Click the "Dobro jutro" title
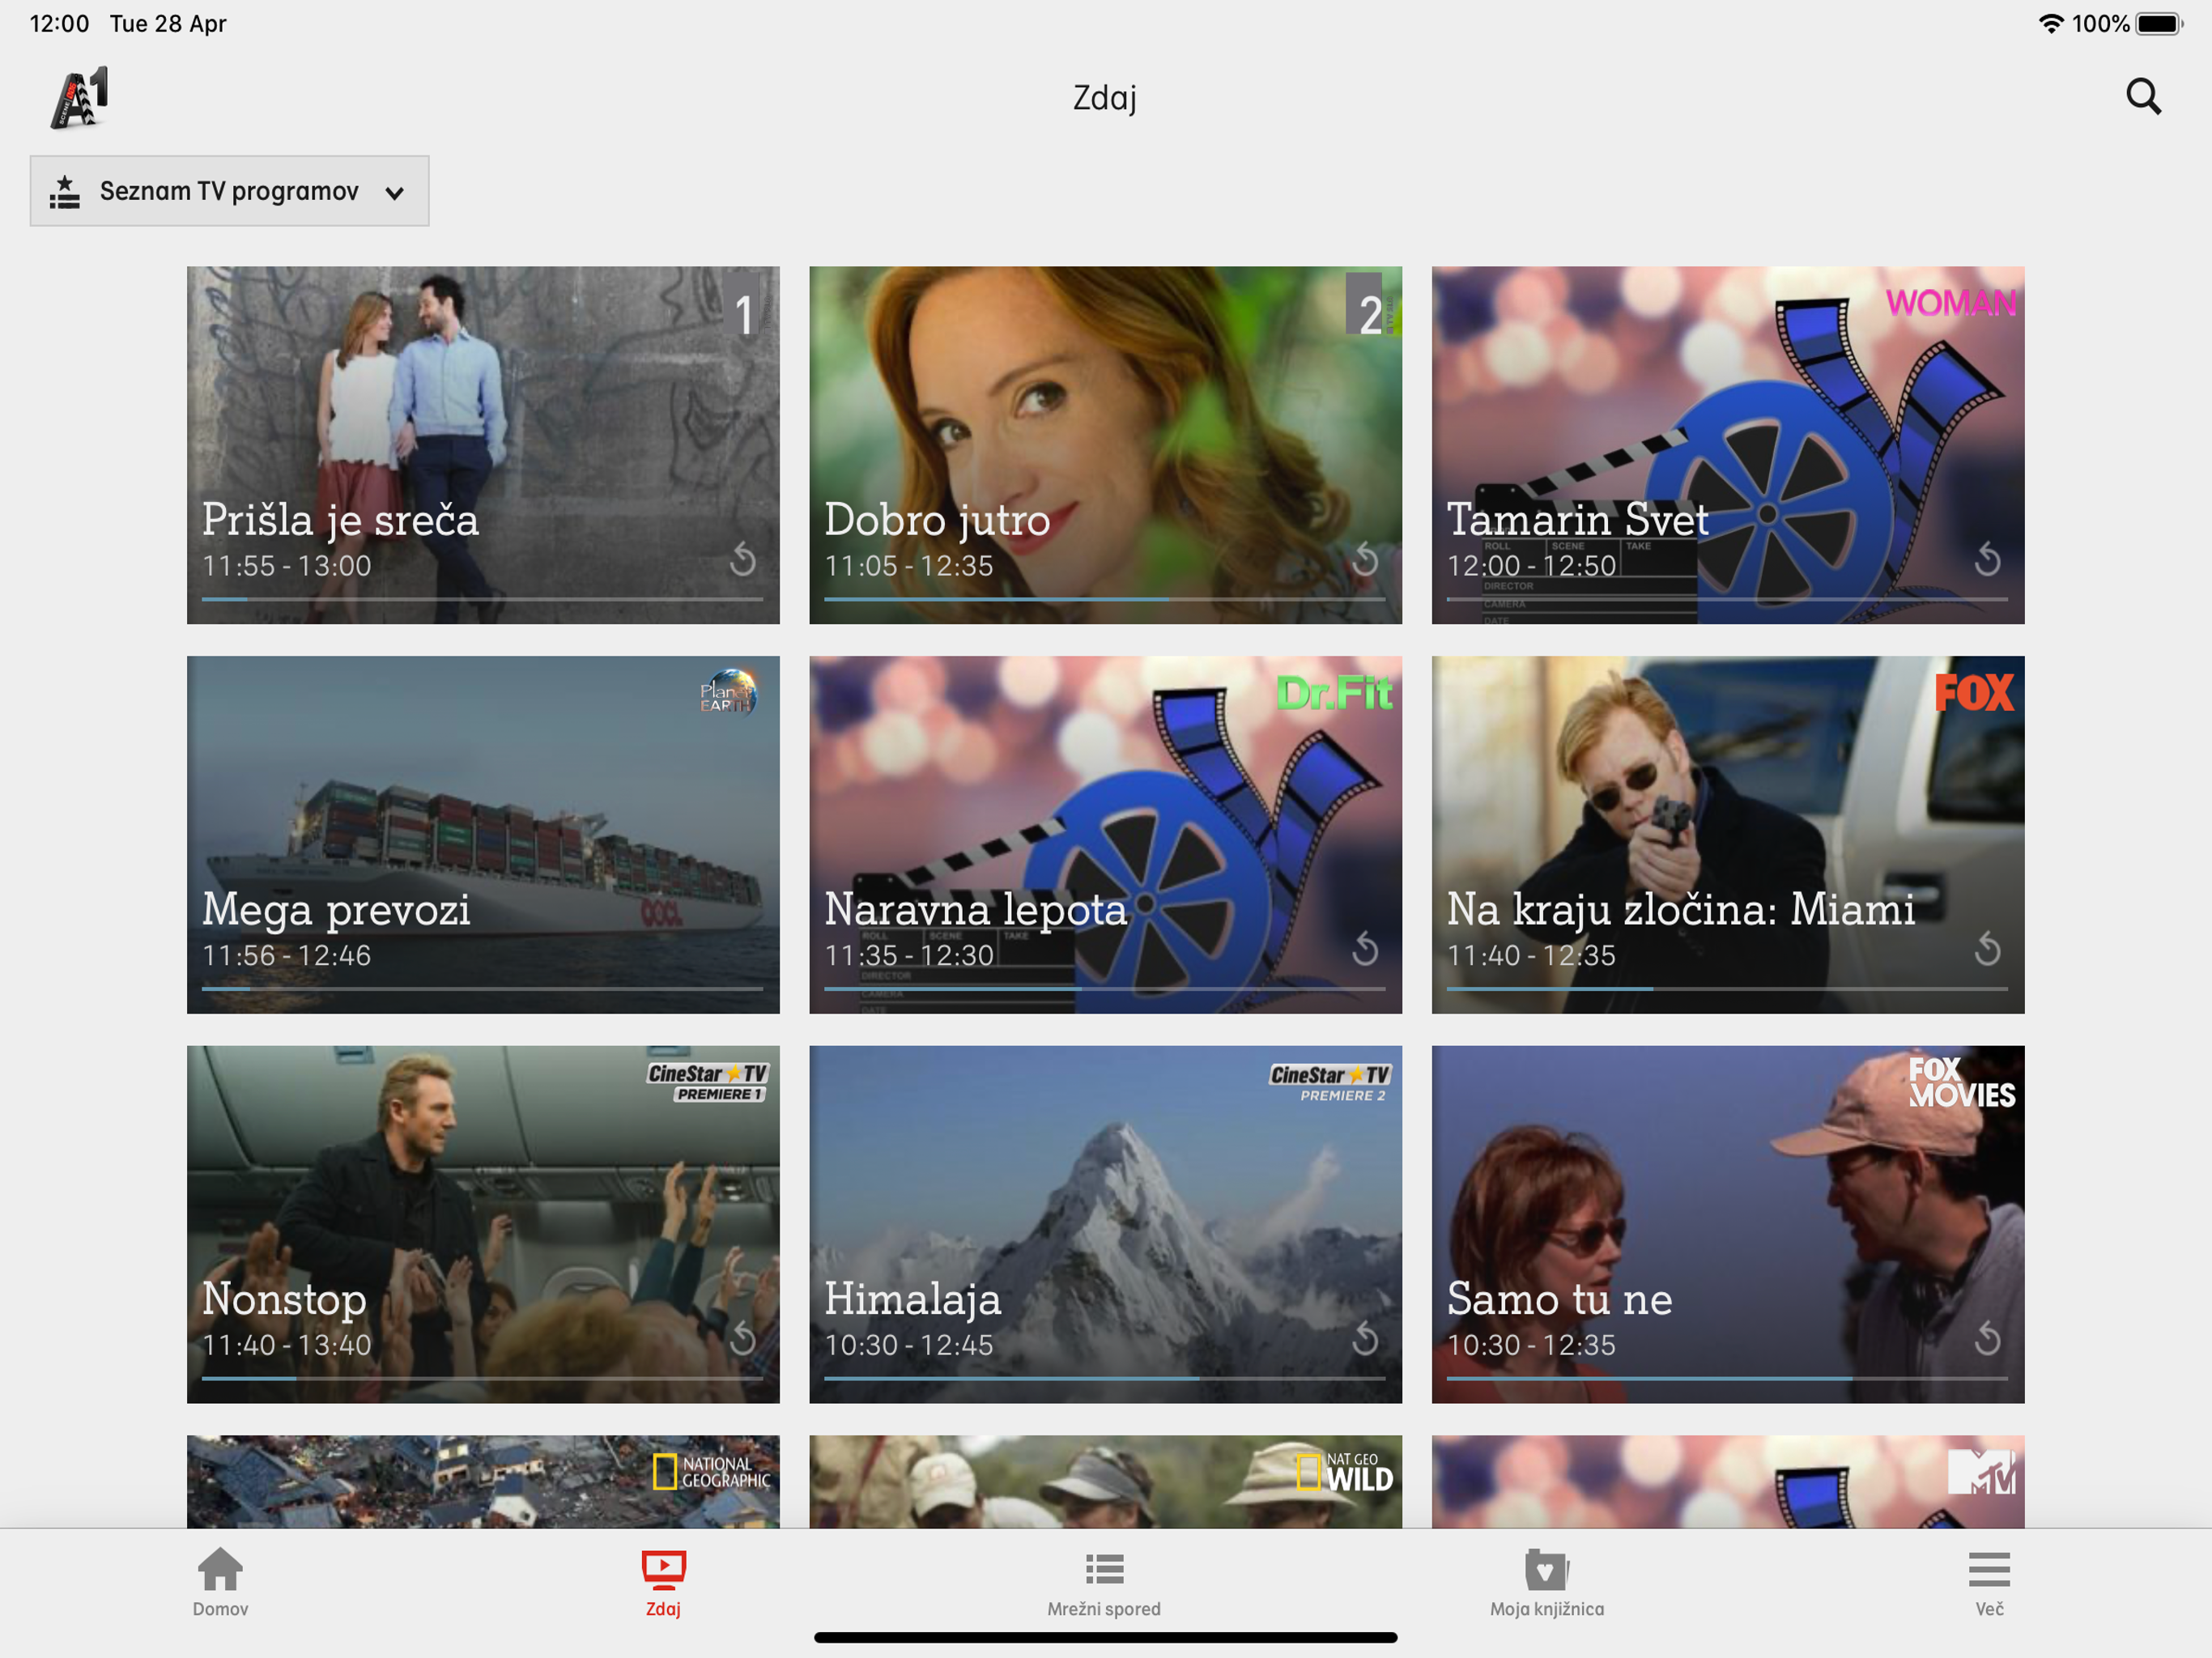Screen dimensions: 2212x1658 tap(937, 520)
